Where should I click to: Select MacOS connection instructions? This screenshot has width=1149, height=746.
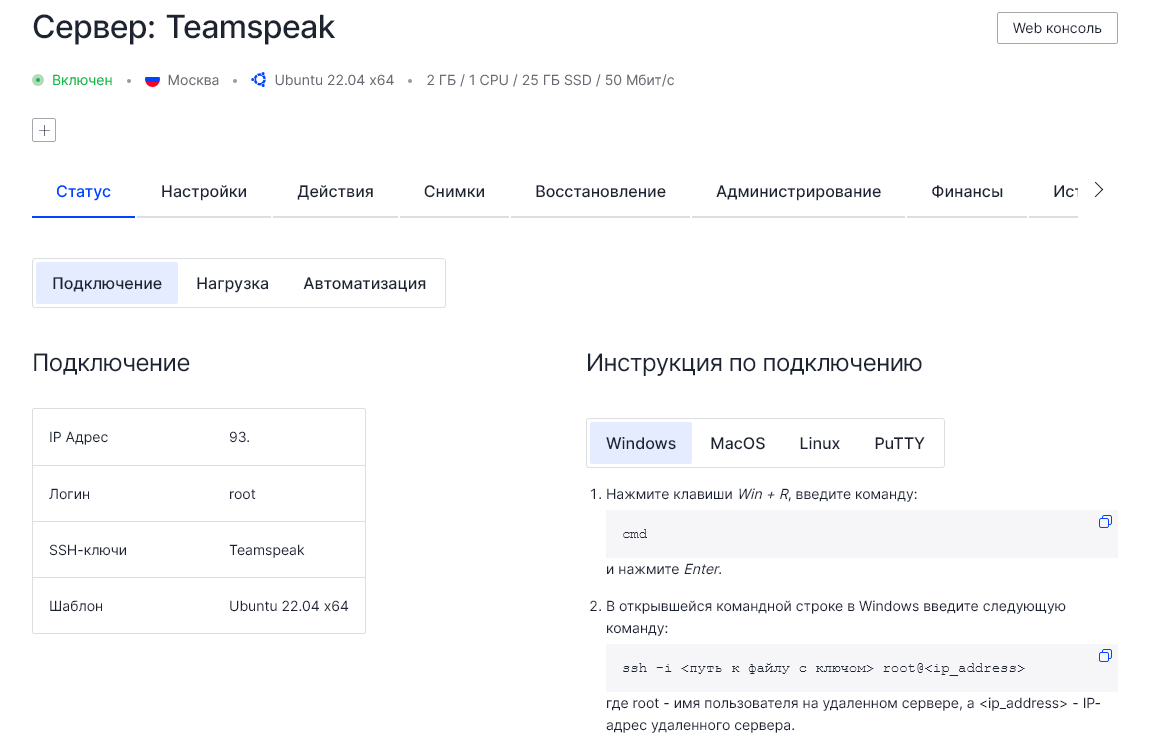(737, 443)
